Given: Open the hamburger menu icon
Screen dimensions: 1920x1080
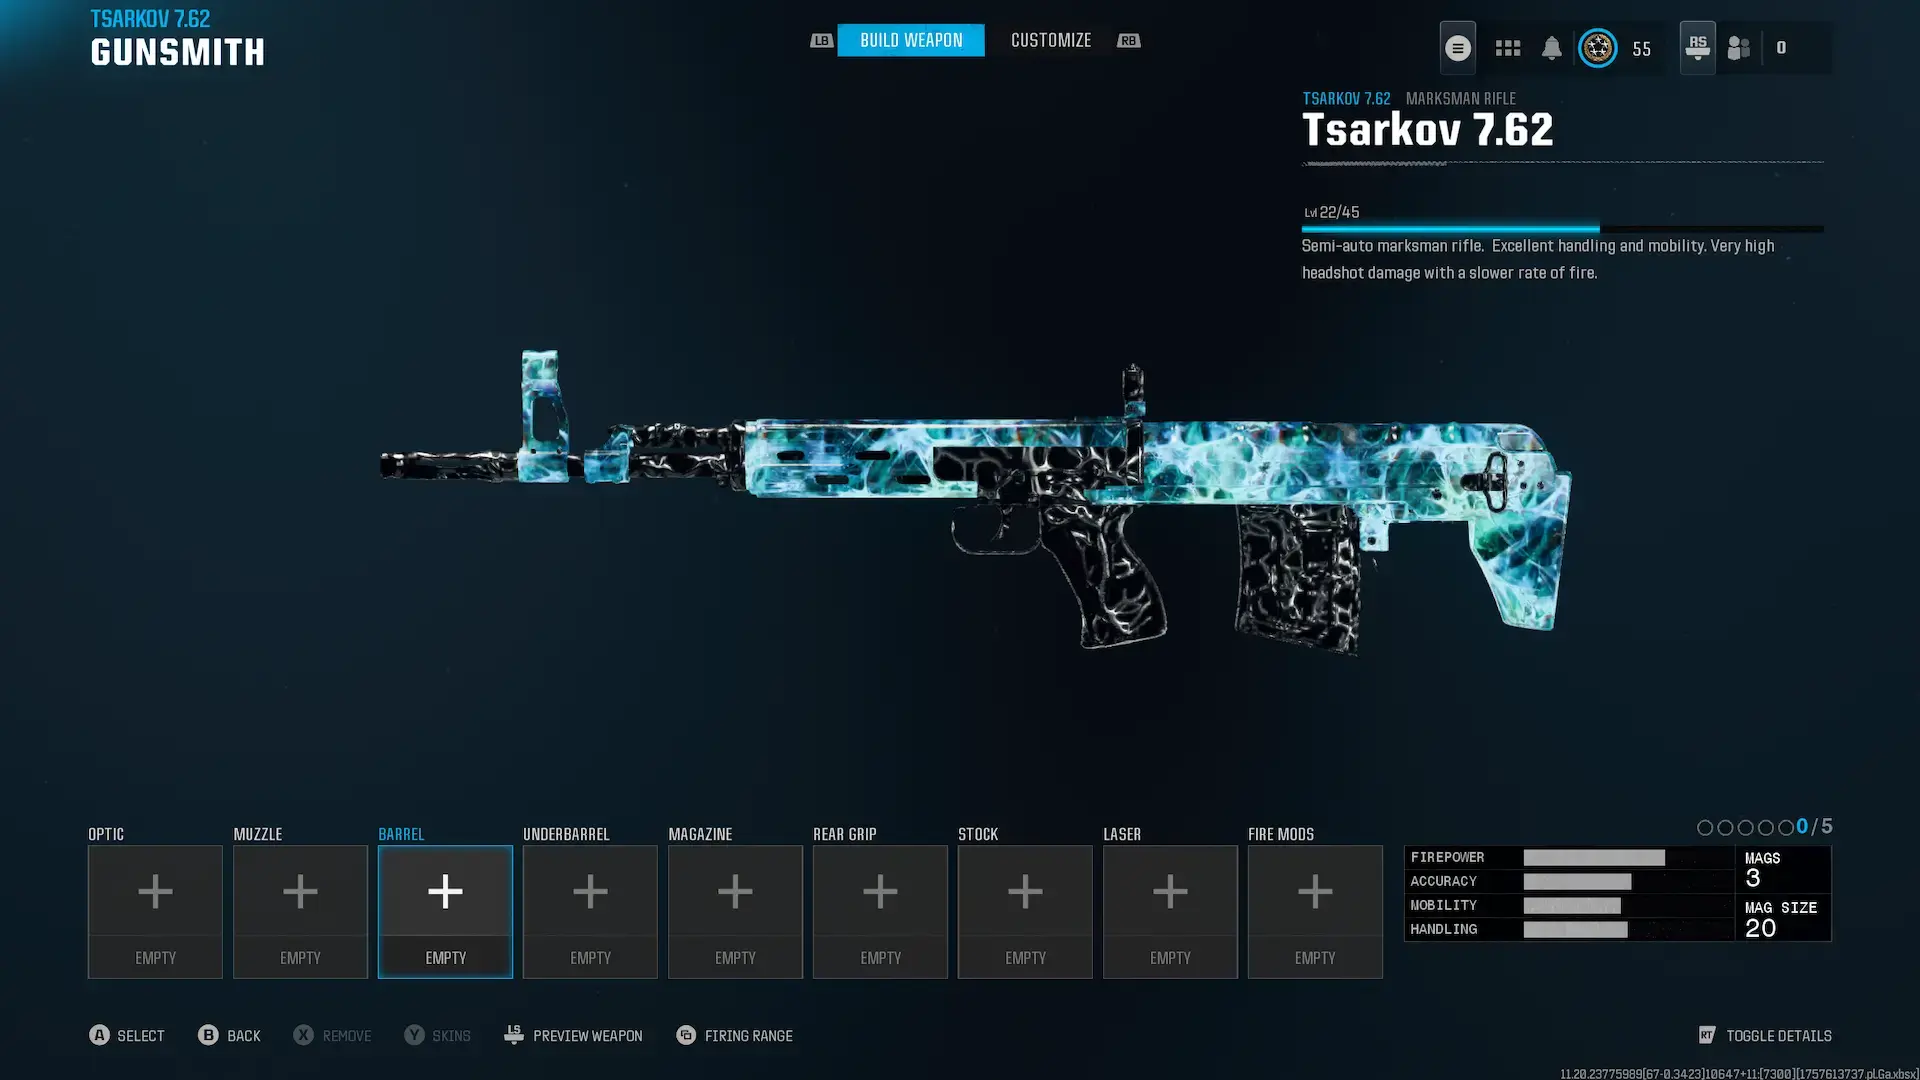Looking at the screenshot, I should tap(1457, 48).
